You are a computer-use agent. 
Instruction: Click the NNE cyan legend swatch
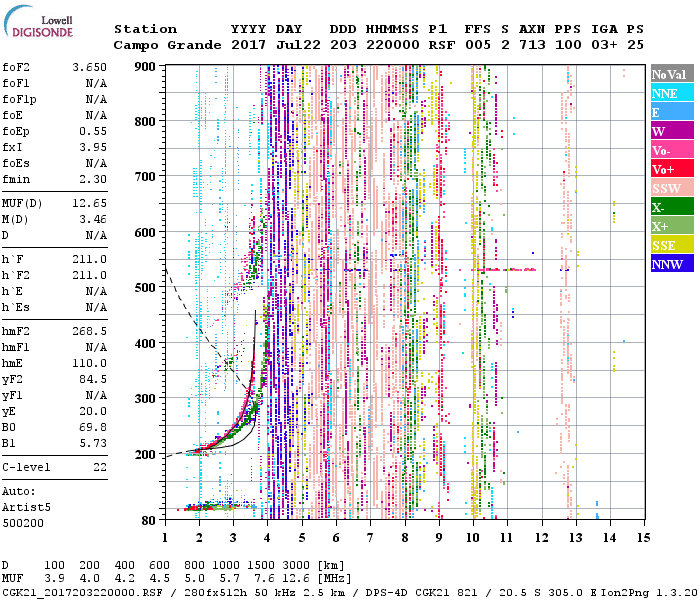click(x=671, y=93)
